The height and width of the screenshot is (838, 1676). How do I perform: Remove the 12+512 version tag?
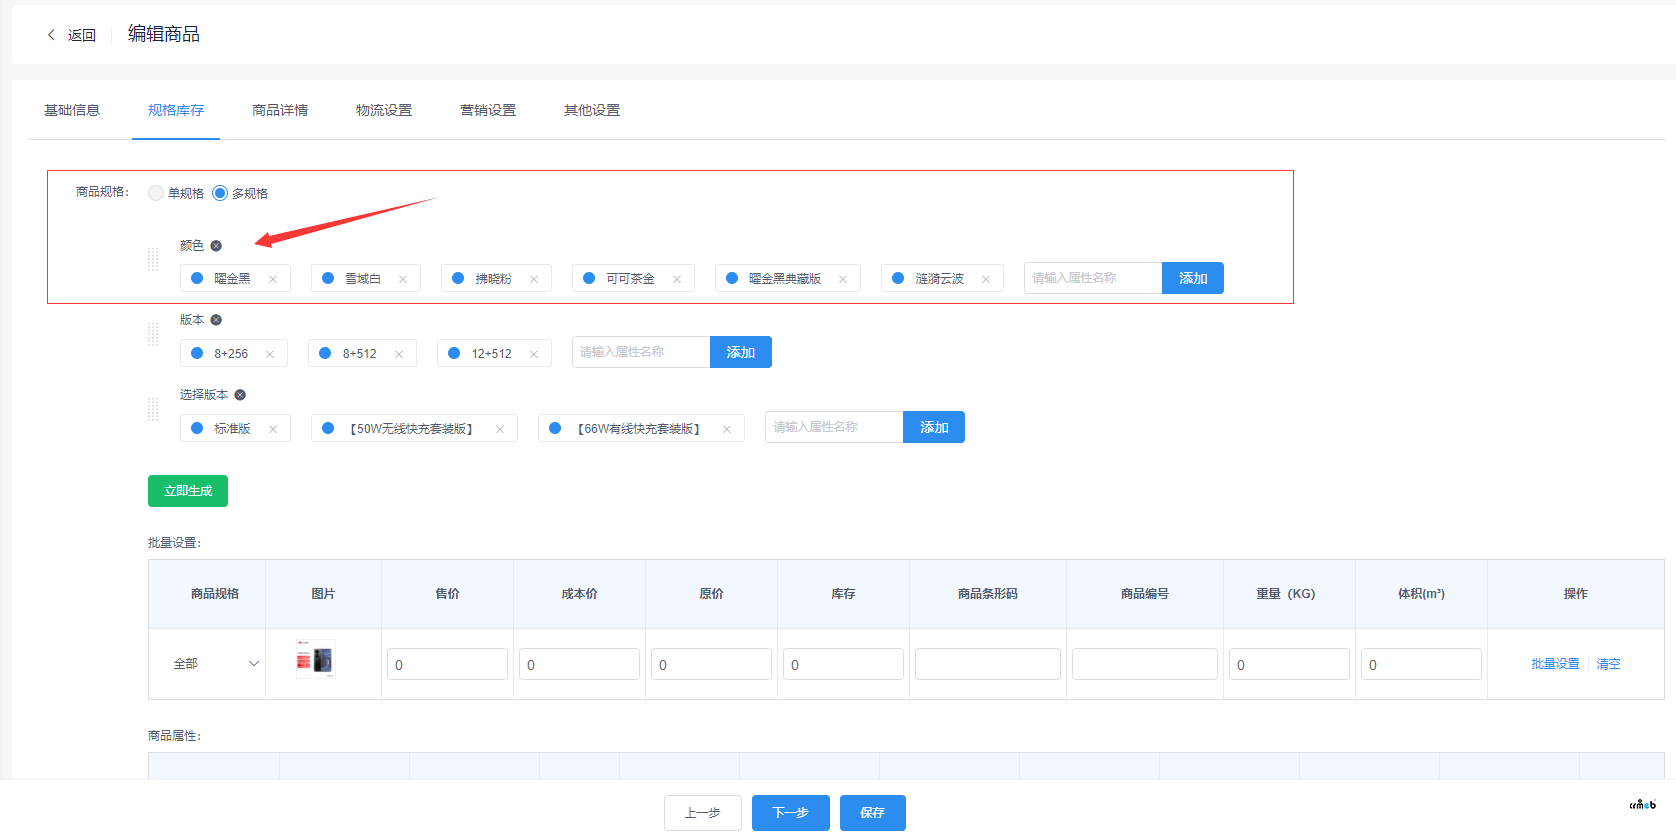pyautogui.click(x=534, y=354)
